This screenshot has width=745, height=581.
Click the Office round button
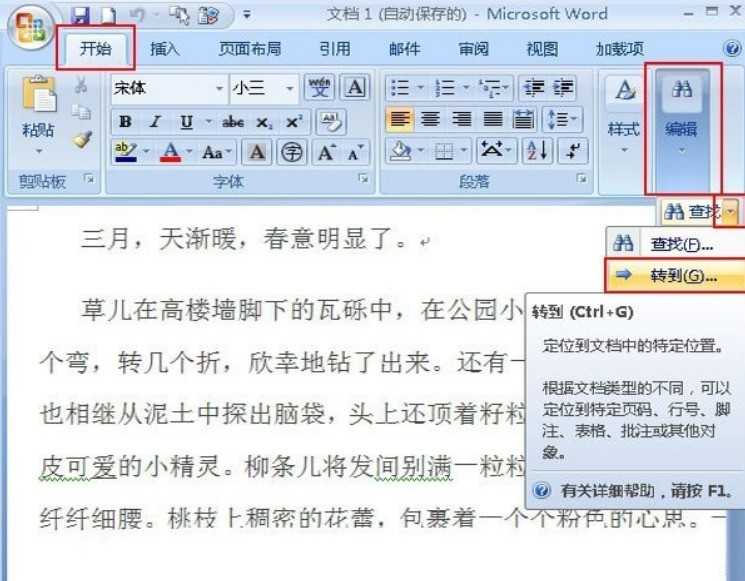[29, 27]
